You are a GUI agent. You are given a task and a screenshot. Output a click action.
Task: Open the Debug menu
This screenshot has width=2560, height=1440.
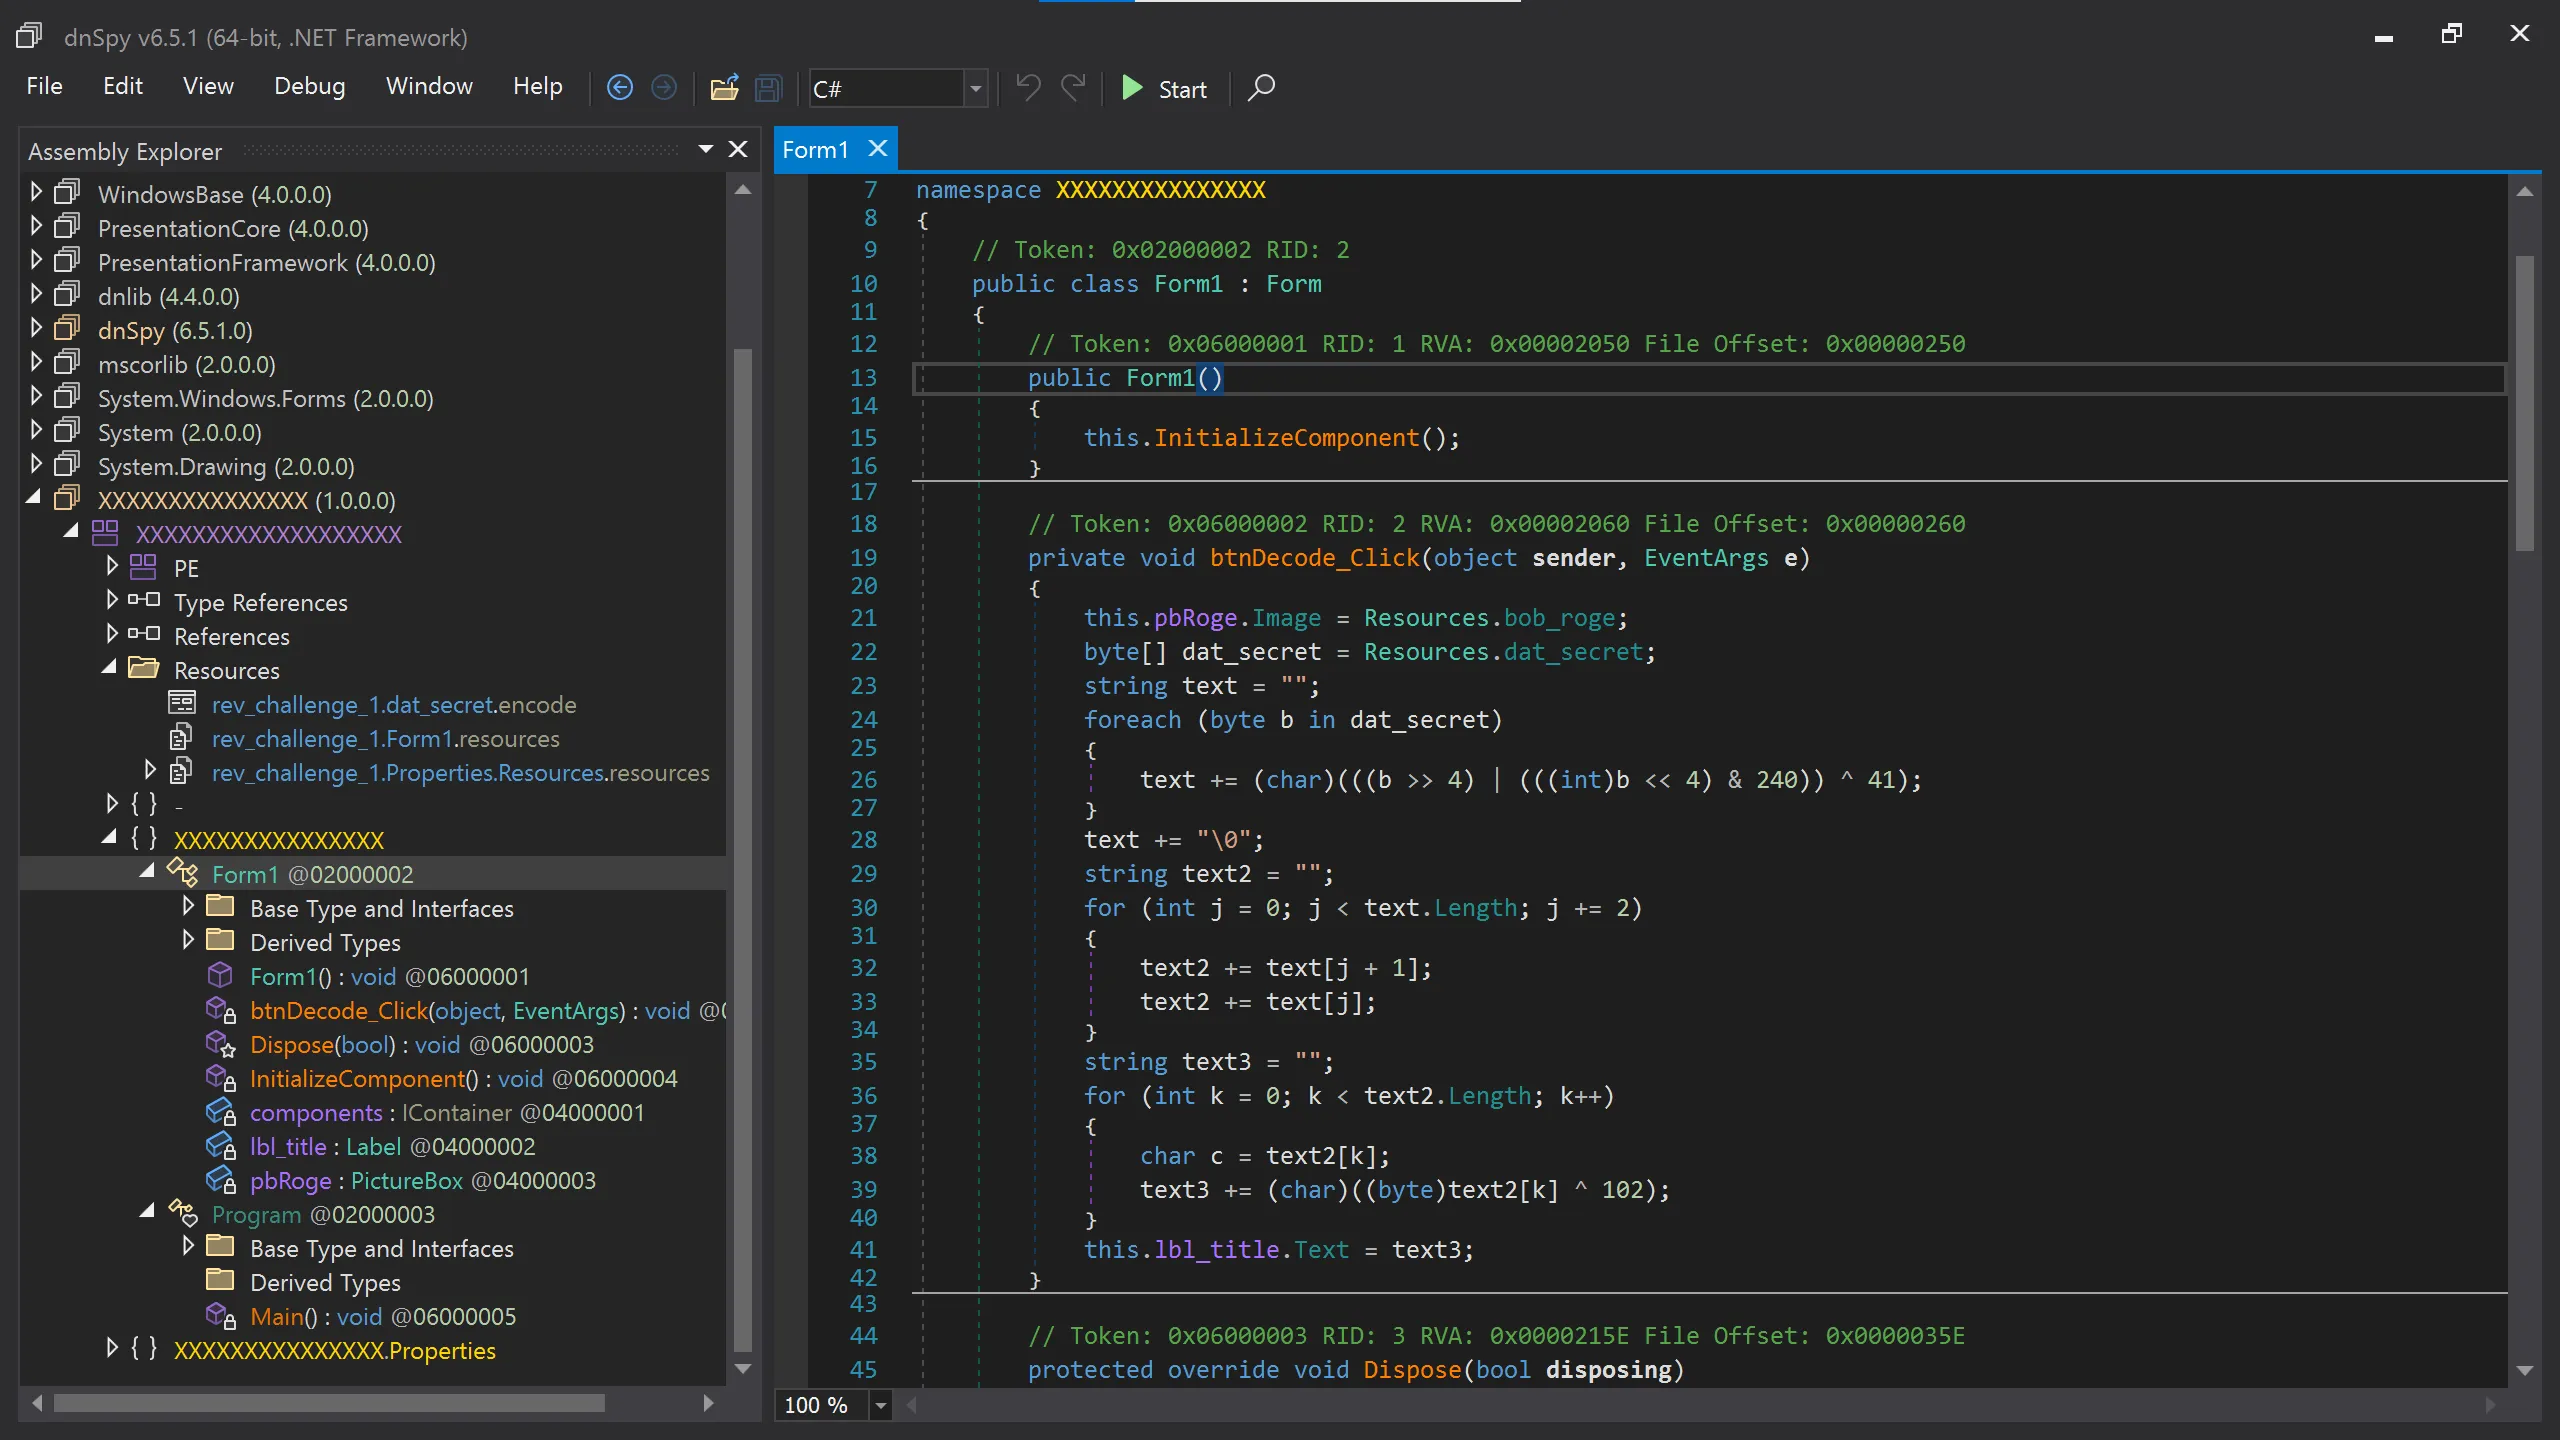[309, 87]
